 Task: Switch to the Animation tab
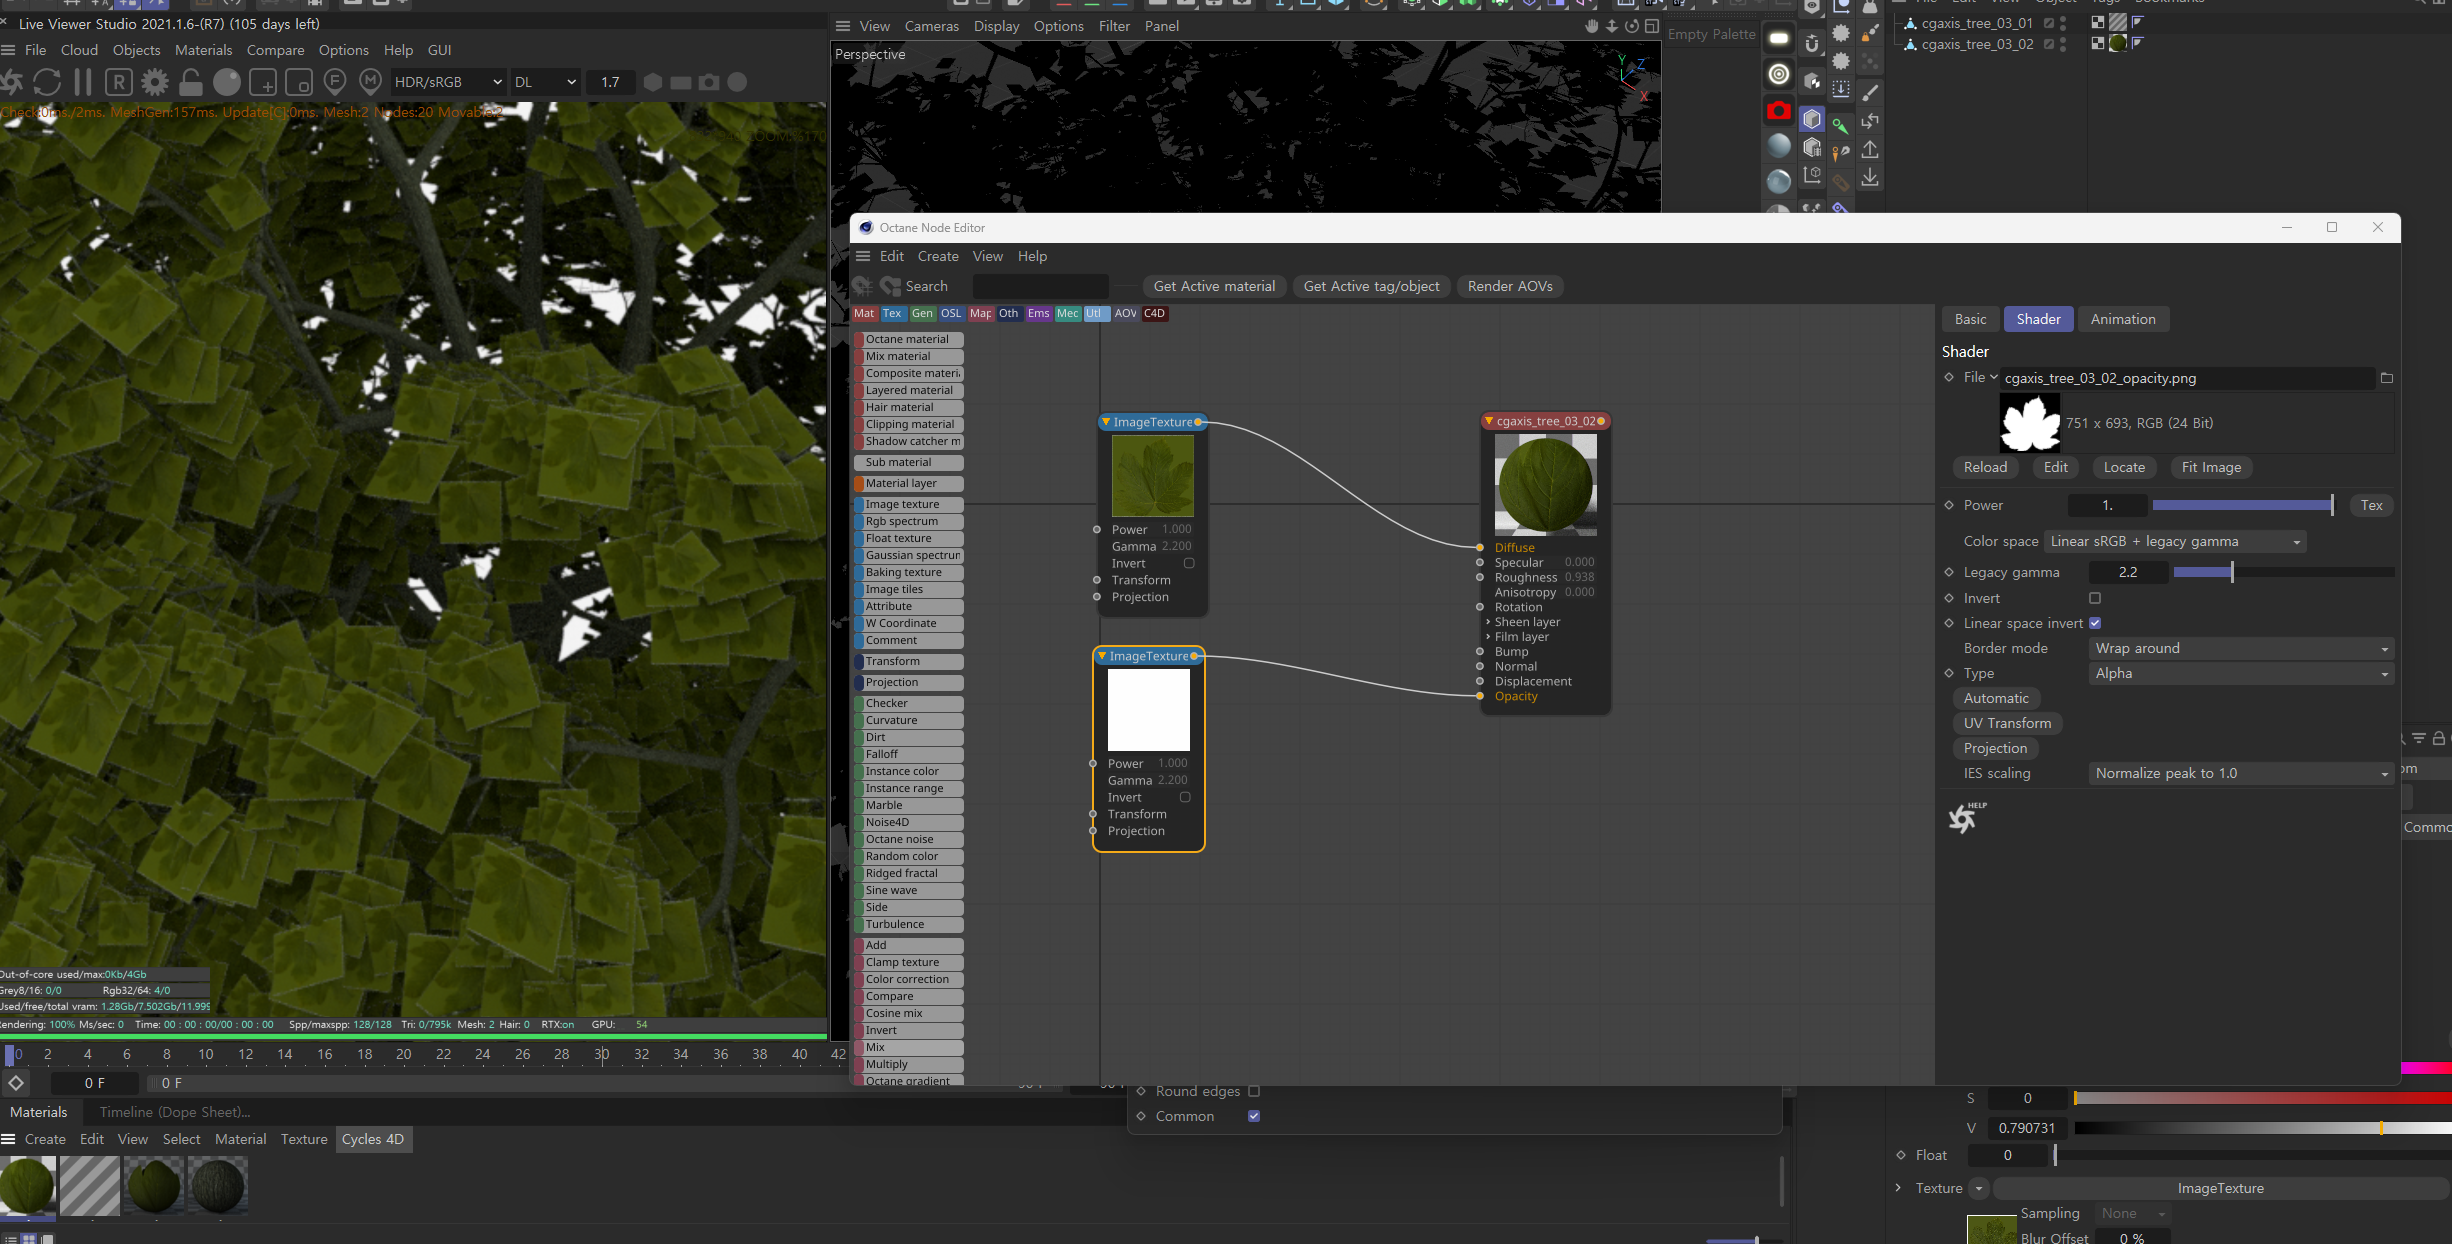[2122, 319]
